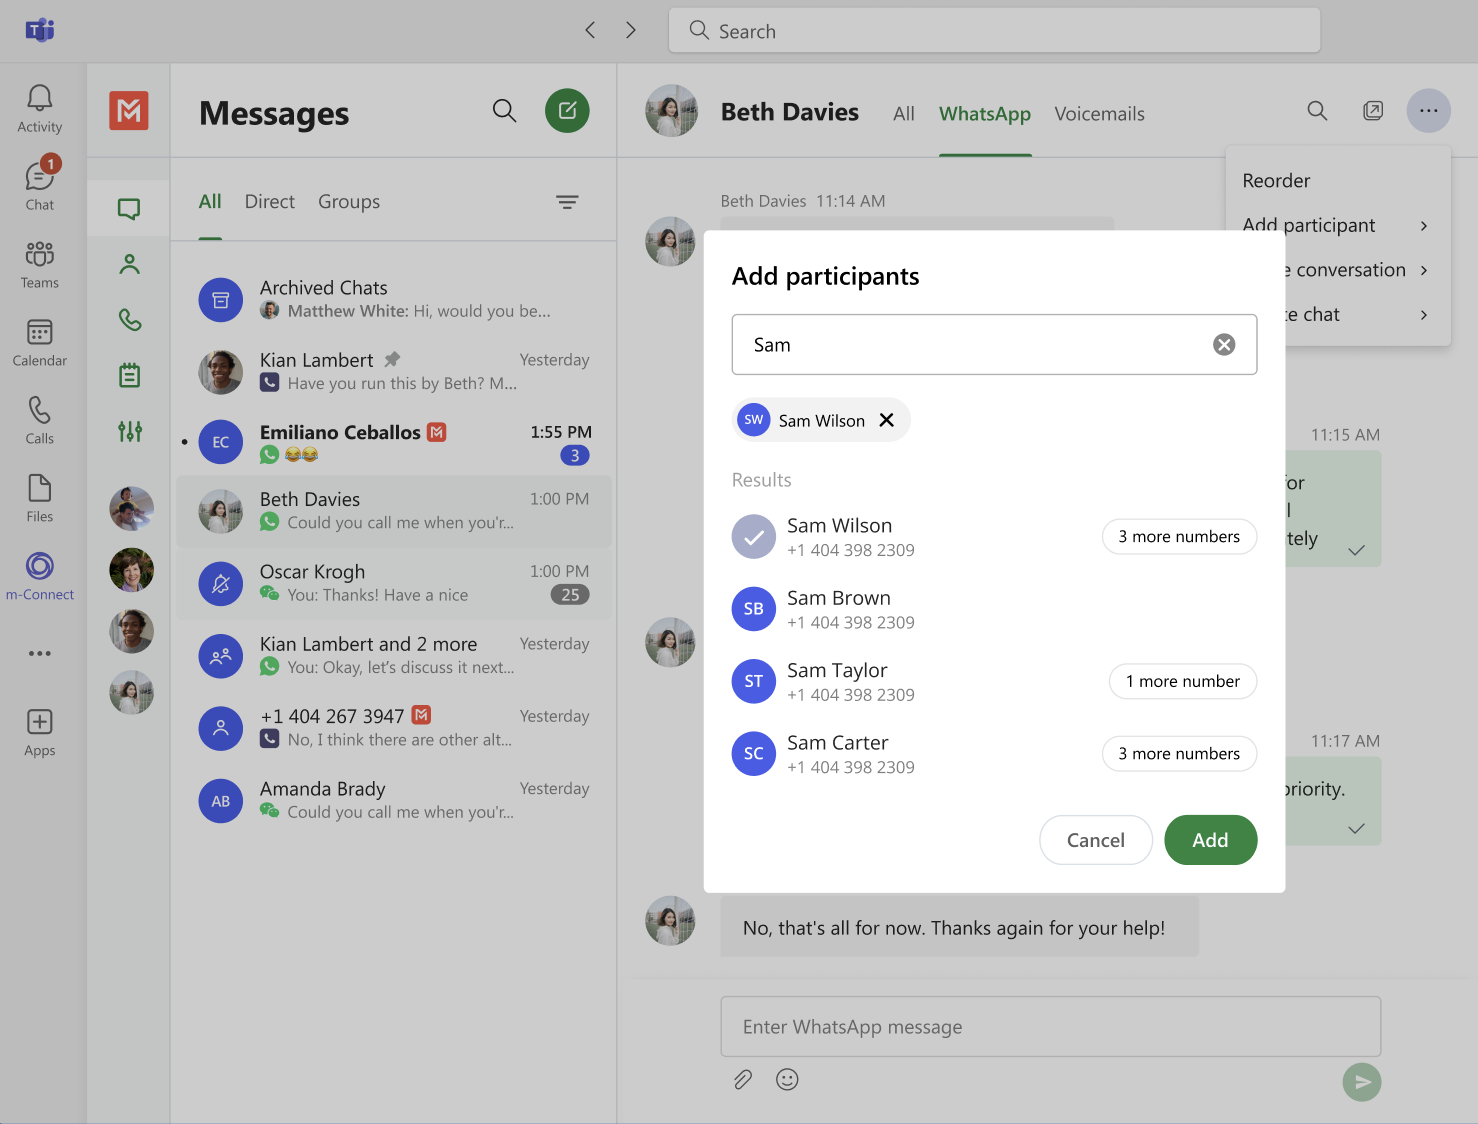1478x1124 pixels.
Task: Select Sam Carter from the results
Action: pos(914,754)
